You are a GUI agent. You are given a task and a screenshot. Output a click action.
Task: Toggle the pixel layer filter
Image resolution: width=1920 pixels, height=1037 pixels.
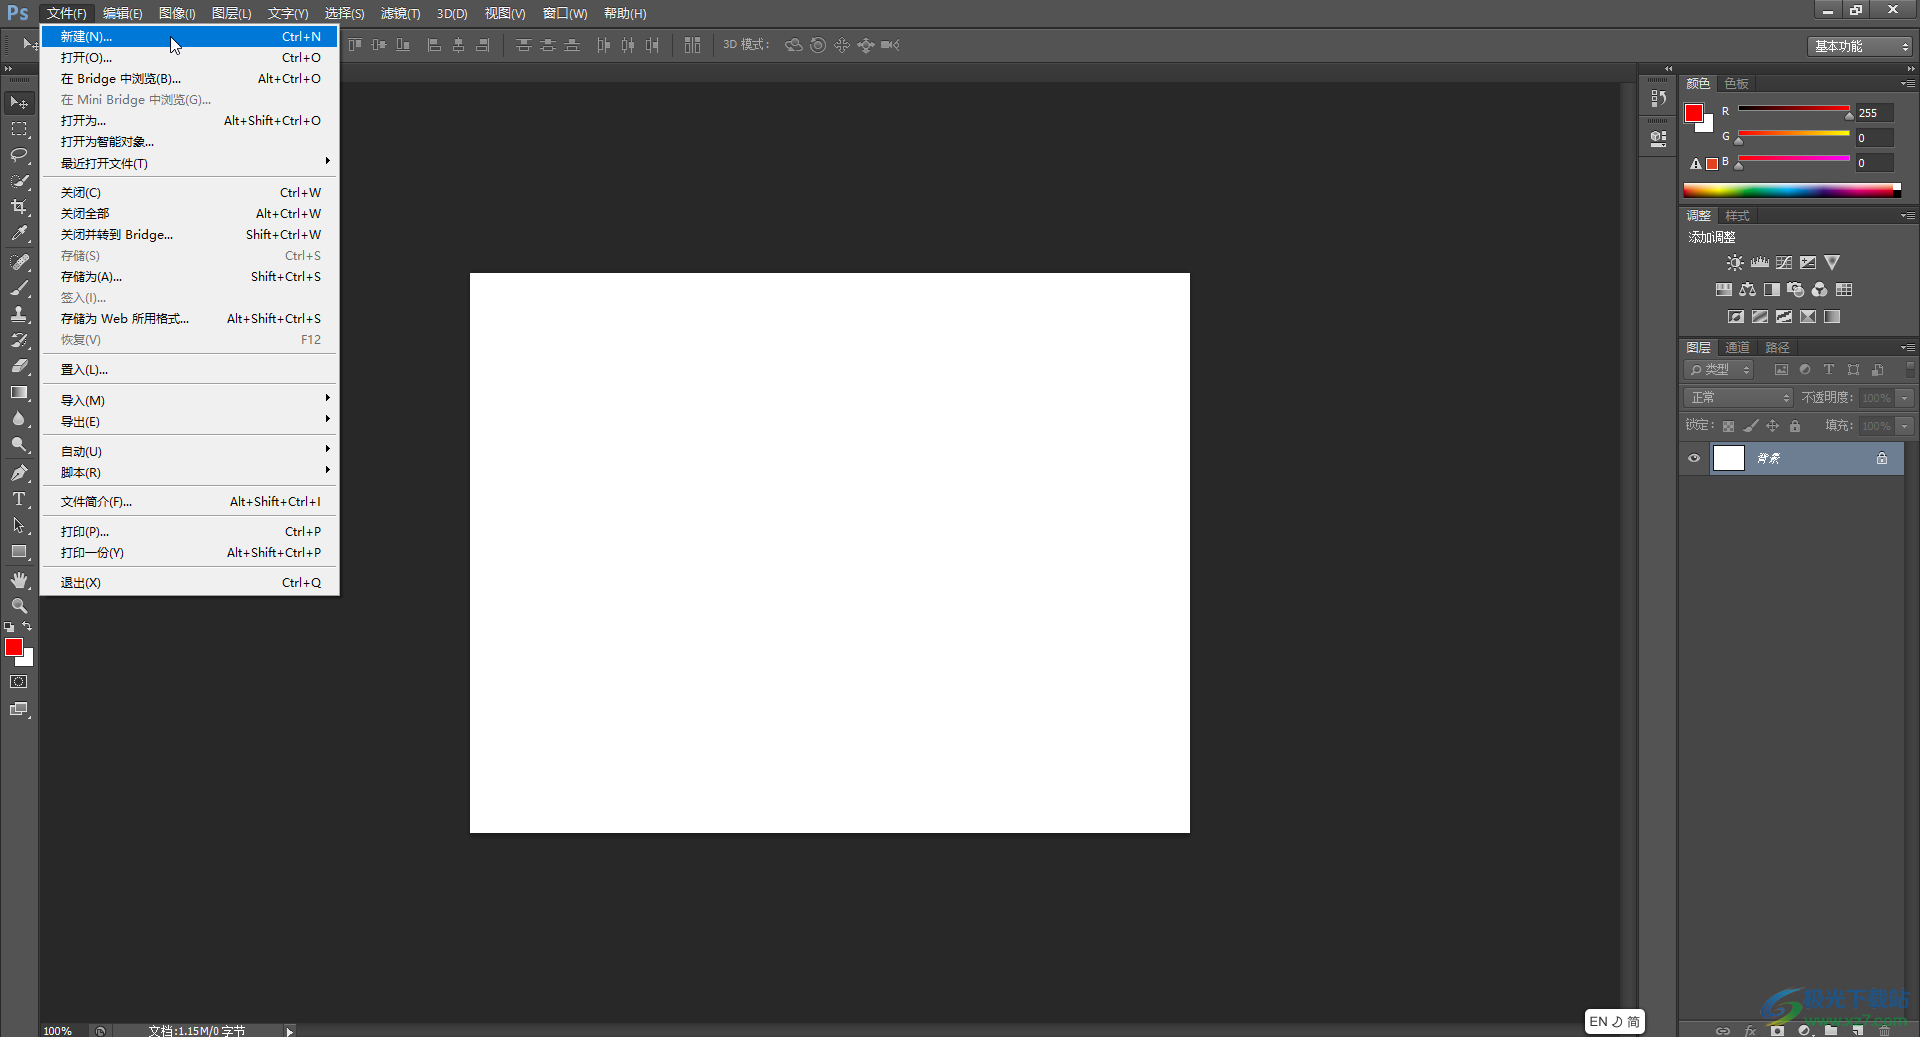(x=1781, y=370)
